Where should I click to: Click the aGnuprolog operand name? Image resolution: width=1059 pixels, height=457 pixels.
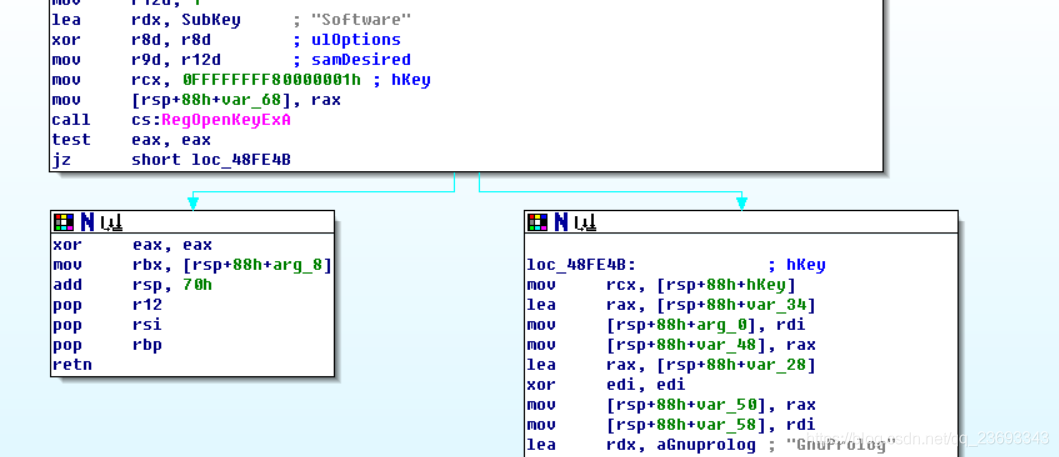[705, 445]
